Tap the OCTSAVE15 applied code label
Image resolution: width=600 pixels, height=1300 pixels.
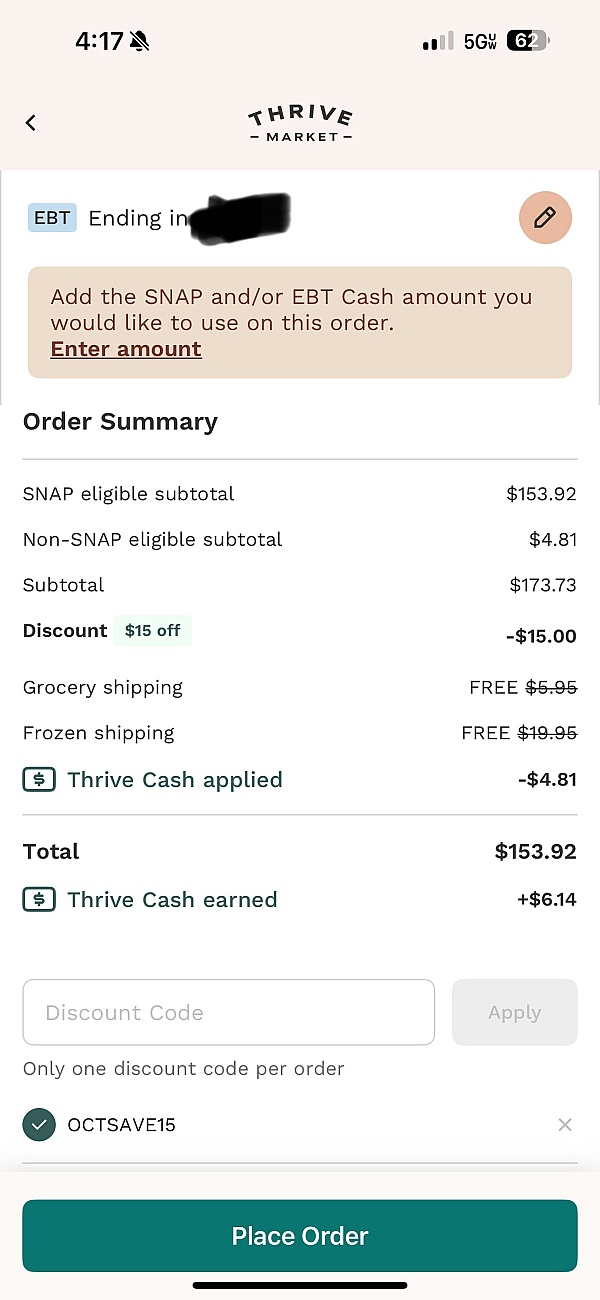pos(121,1125)
